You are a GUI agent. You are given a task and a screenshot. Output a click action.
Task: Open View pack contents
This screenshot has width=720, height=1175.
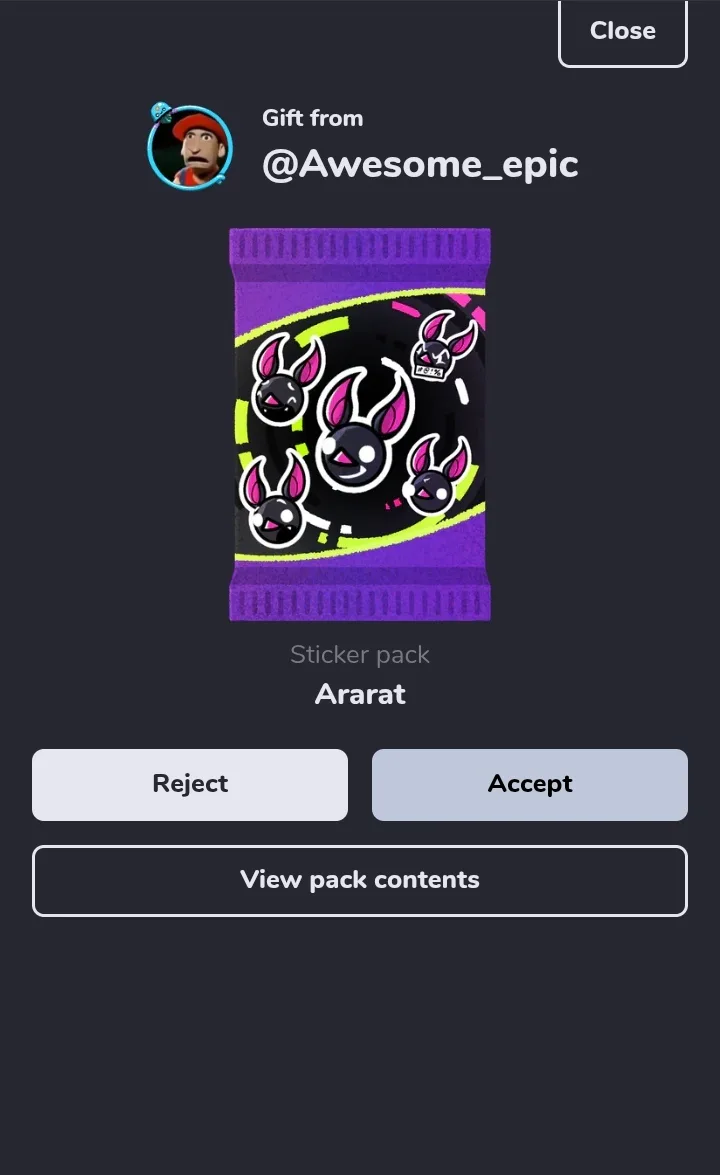pos(360,881)
